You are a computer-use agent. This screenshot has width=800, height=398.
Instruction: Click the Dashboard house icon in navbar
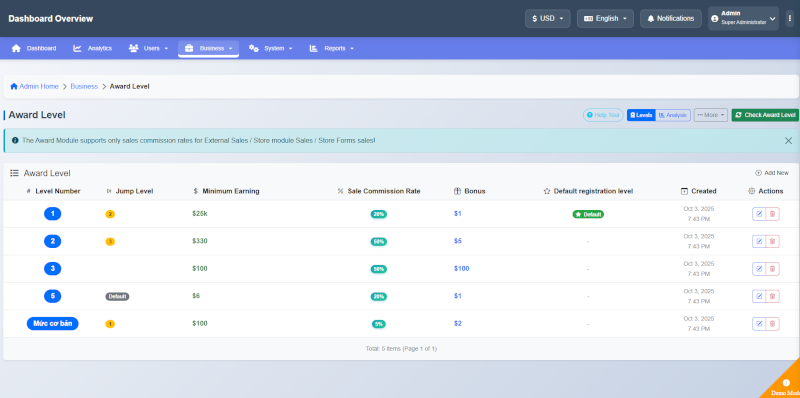(16, 48)
